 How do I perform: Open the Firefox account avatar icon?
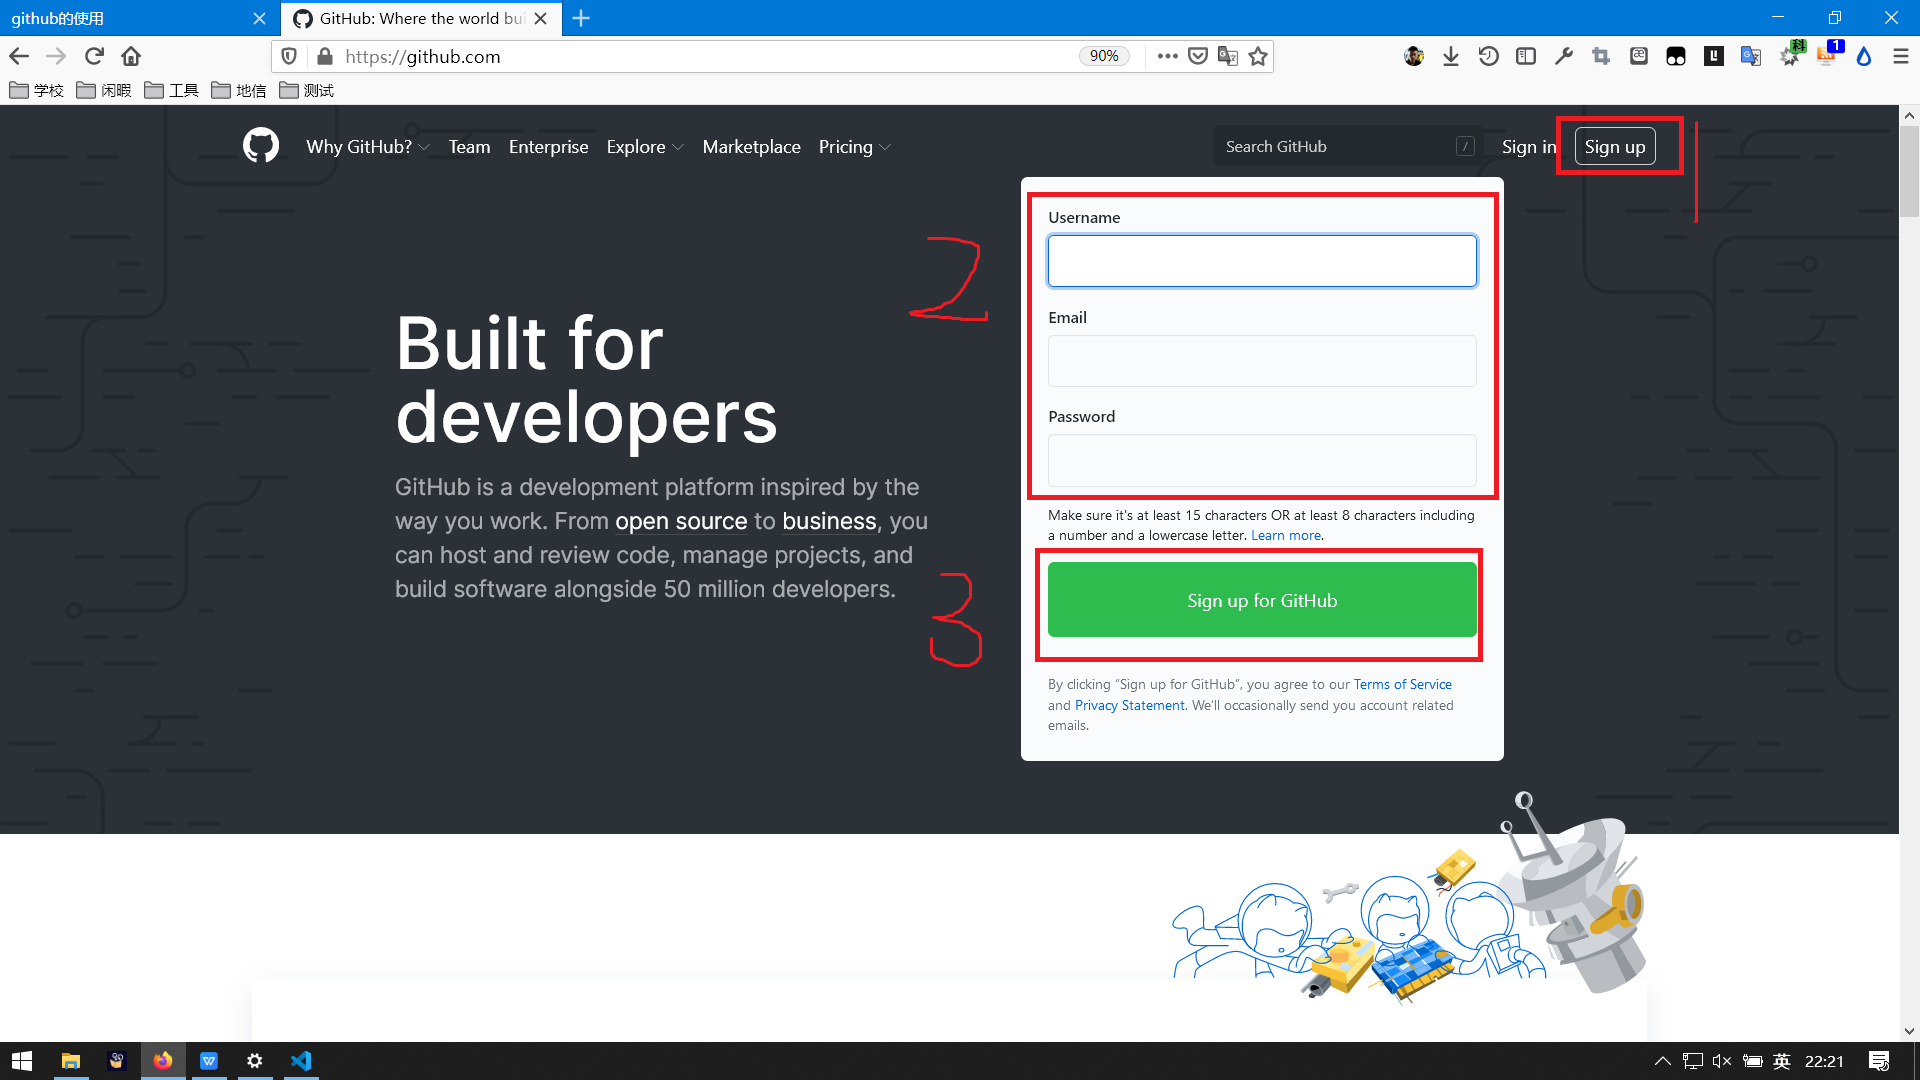[1414, 56]
